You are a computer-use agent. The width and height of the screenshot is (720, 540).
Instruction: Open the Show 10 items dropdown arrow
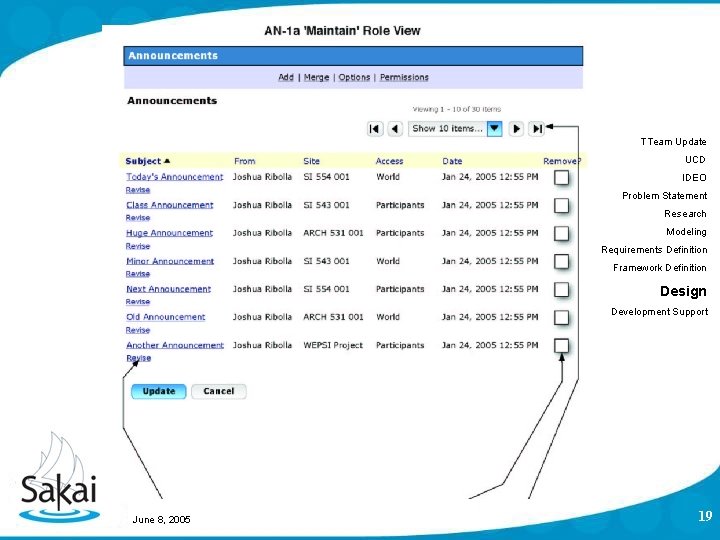(495, 129)
